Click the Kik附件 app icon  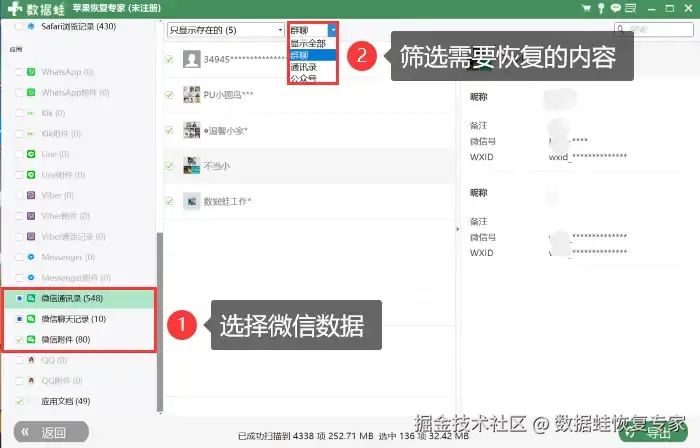click(x=31, y=133)
